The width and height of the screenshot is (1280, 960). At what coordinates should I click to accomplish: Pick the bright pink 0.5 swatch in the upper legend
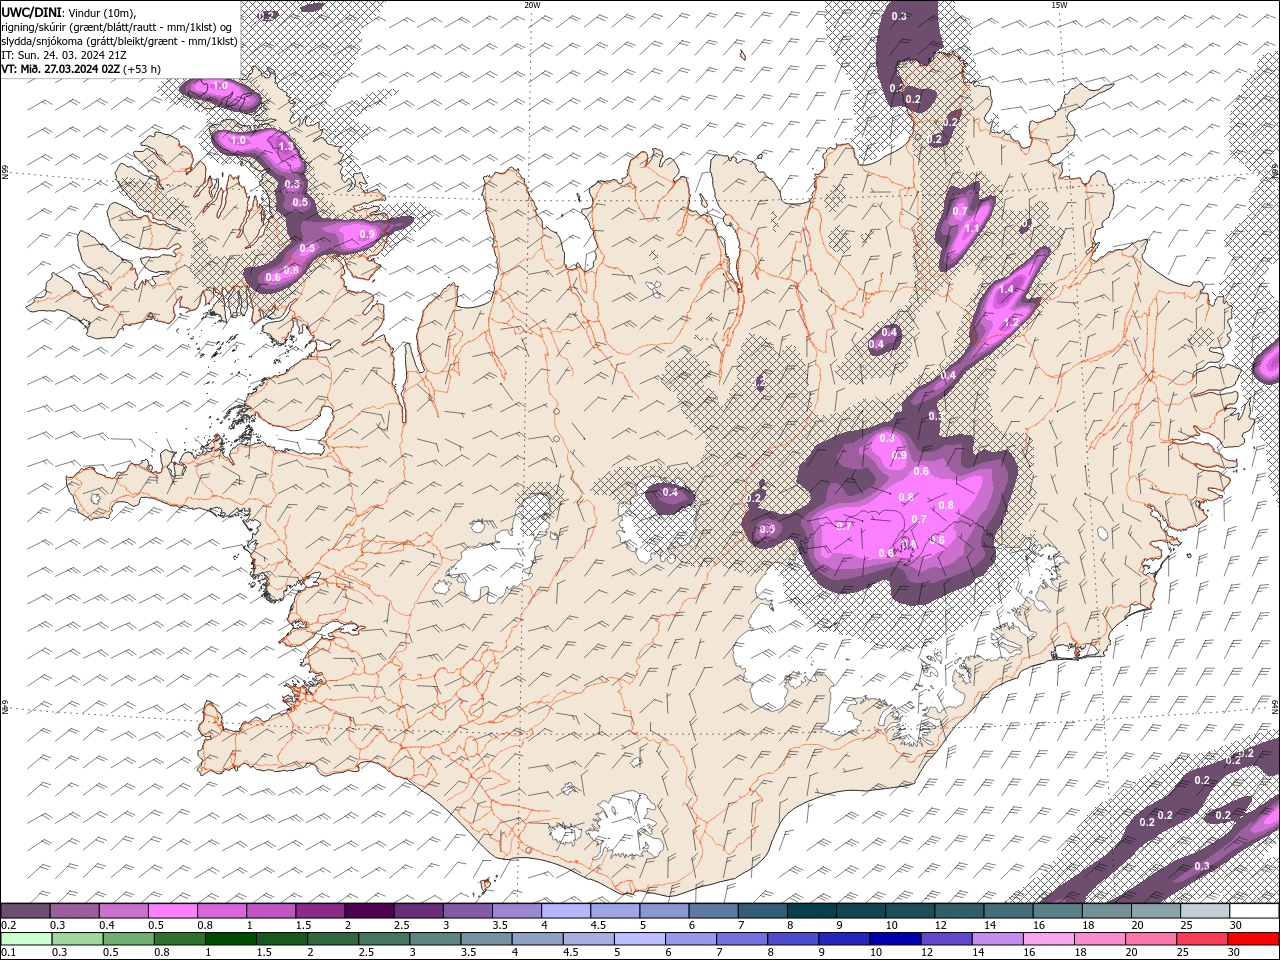[x=172, y=911]
